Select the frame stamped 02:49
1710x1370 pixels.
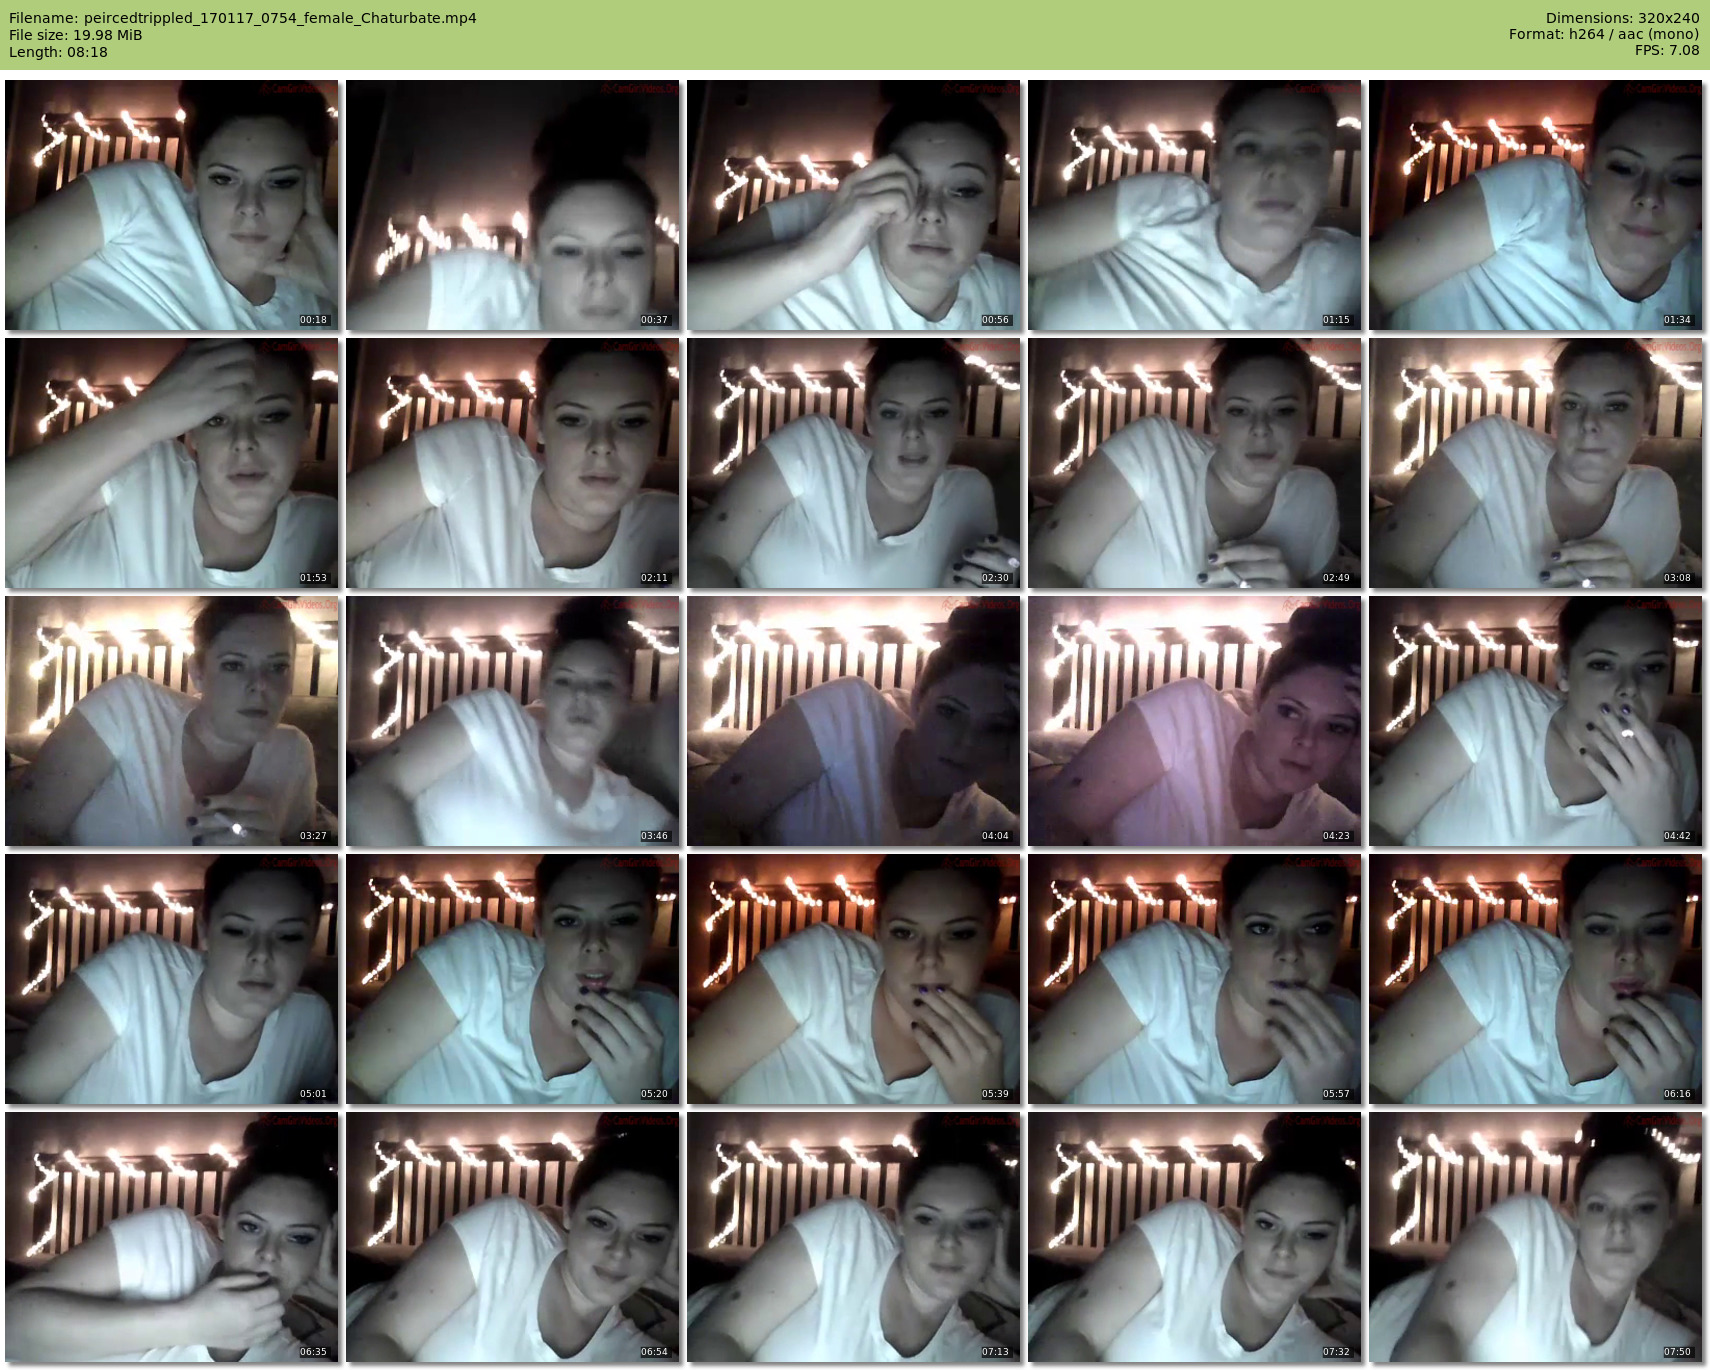(x=1195, y=463)
